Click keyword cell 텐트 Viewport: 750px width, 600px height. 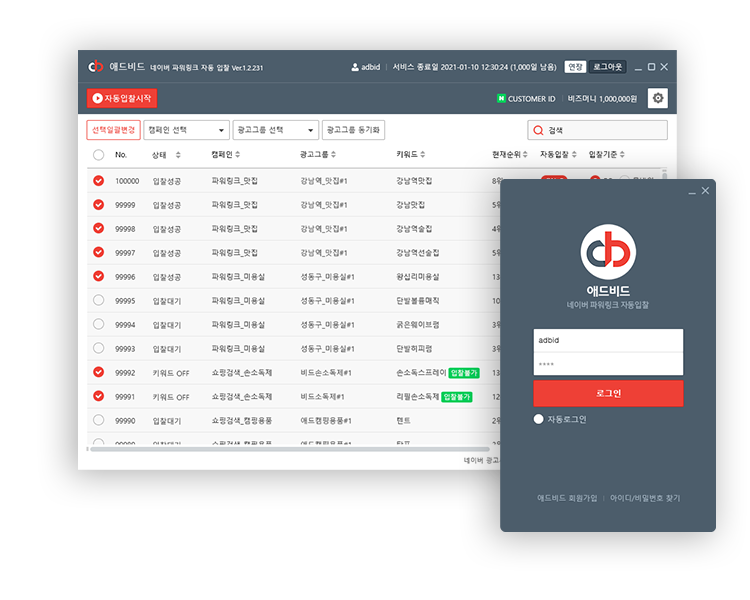pos(403,421)
